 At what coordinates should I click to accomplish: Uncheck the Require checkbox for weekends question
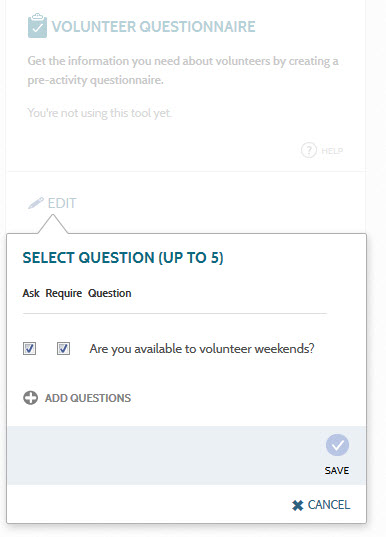tap(63, 349)
